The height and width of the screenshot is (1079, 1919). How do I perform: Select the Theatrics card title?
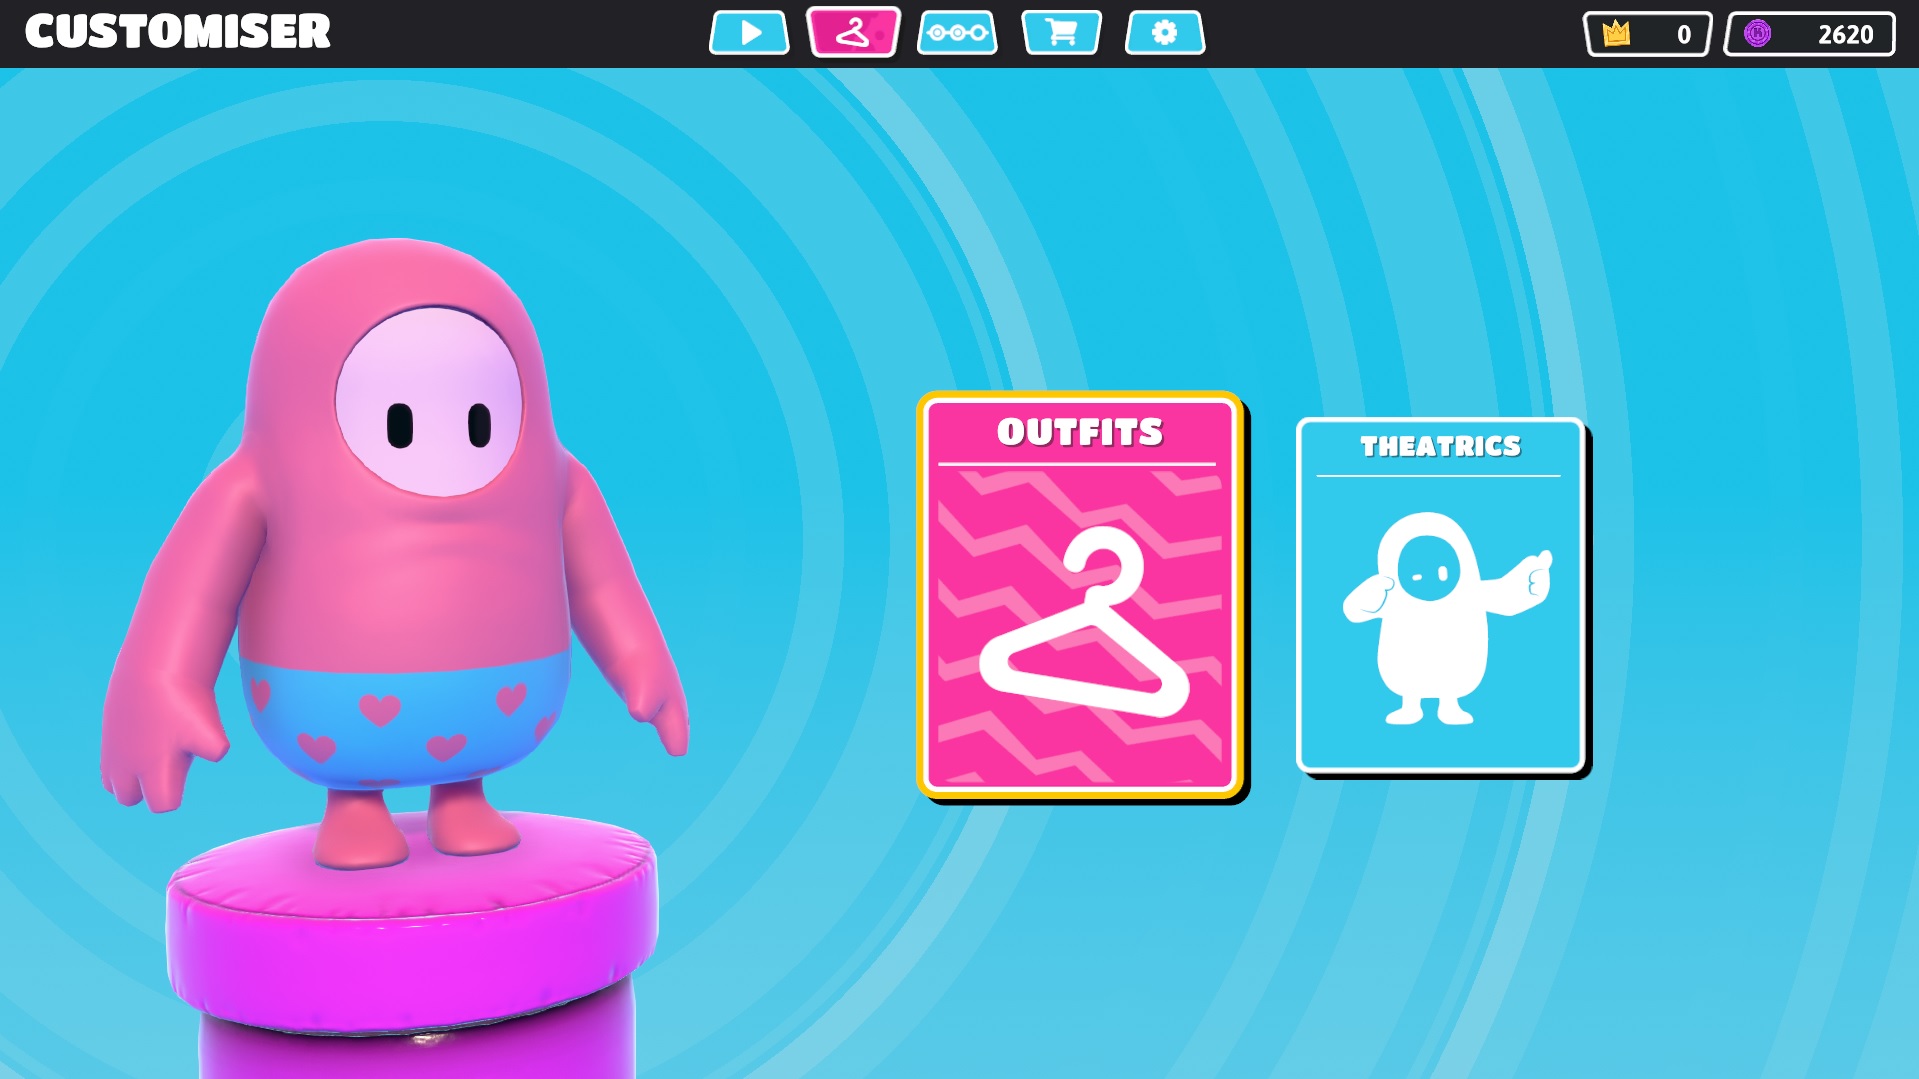(1440, 446)
